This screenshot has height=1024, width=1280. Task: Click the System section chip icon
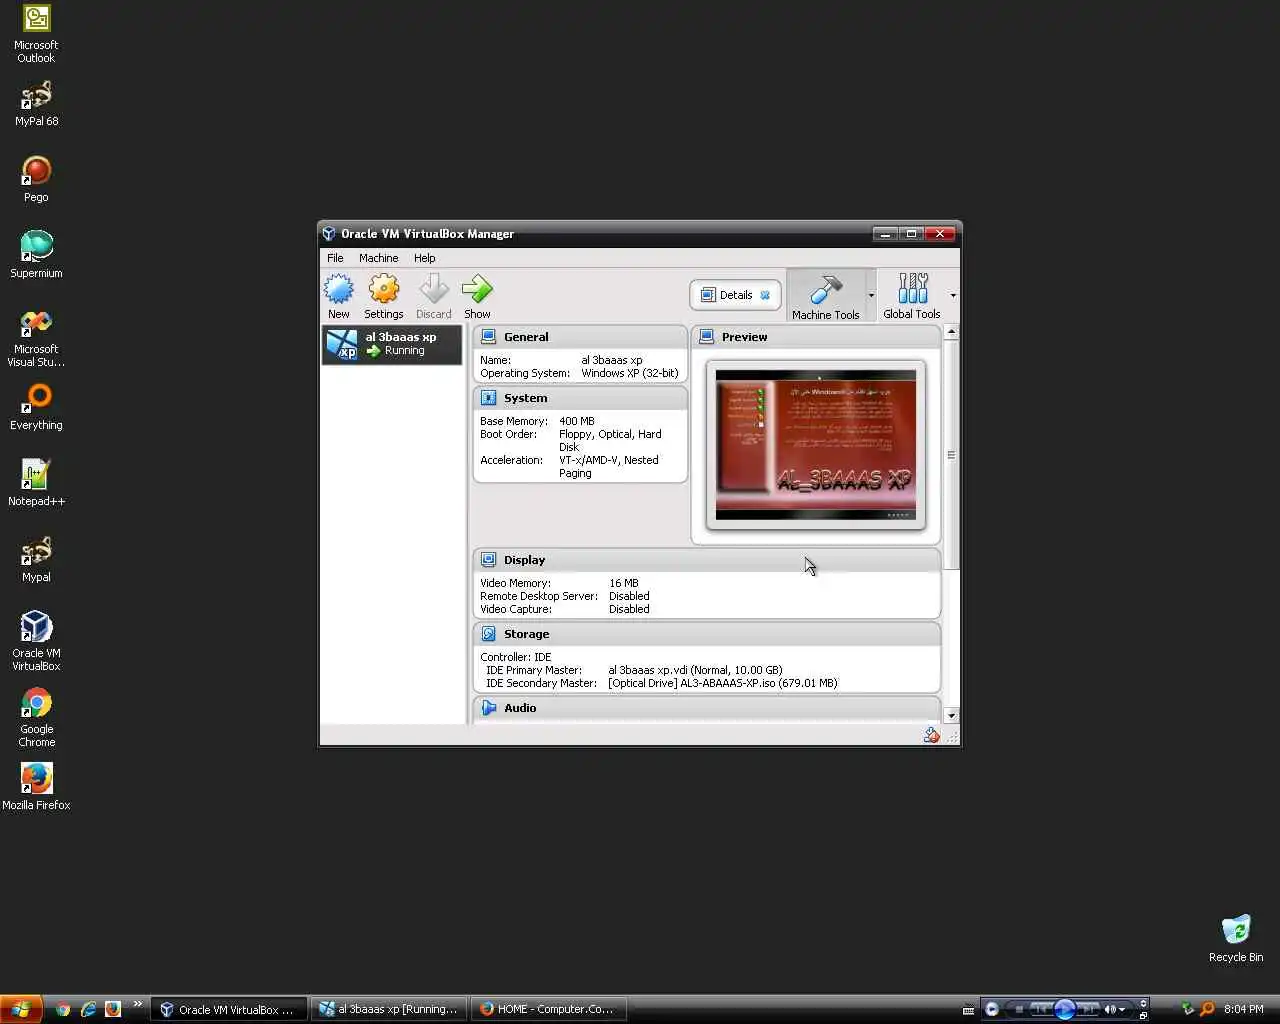(x=489, y=398)
